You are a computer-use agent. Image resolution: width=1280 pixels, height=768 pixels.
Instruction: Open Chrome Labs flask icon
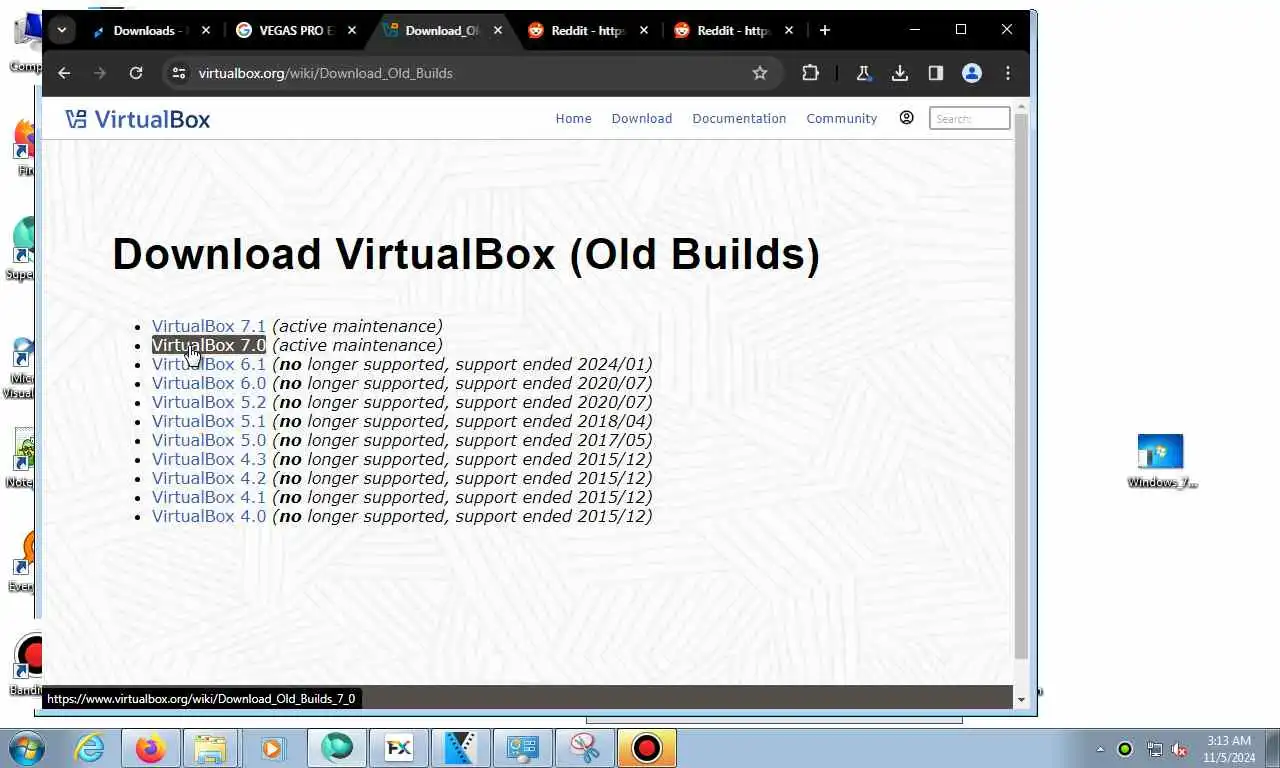(x=863, y=73)
